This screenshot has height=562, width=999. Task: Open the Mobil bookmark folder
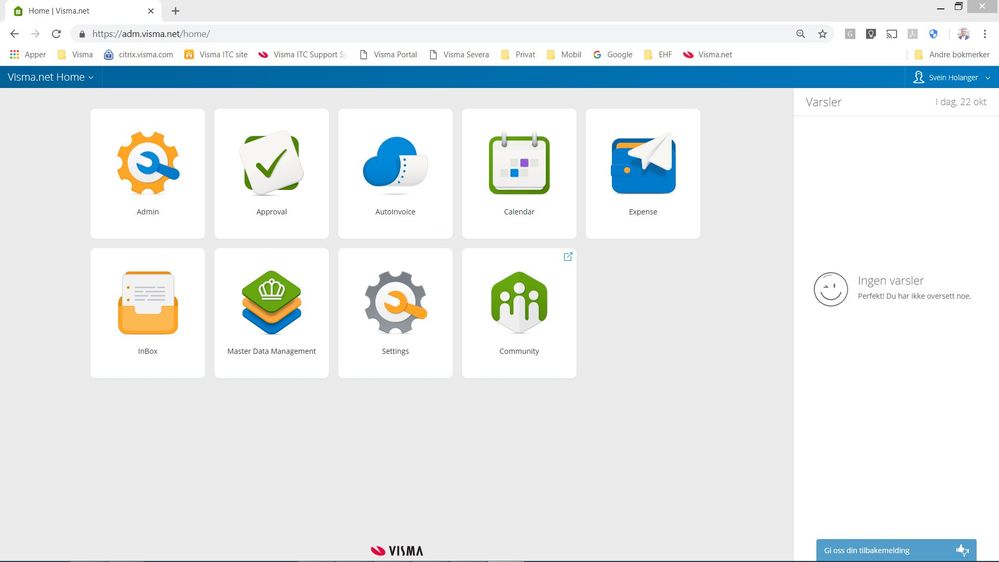(564, 55)
